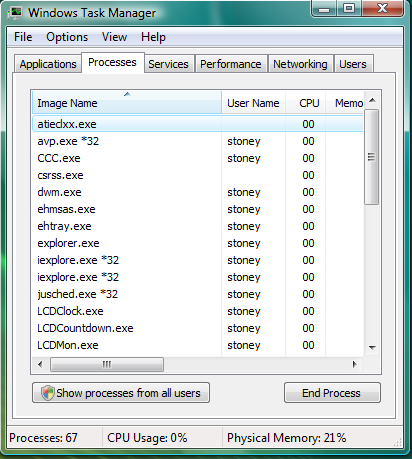Go to the Networking tab
The height and width of the screenshot is (459, 412).
(300, 64)
